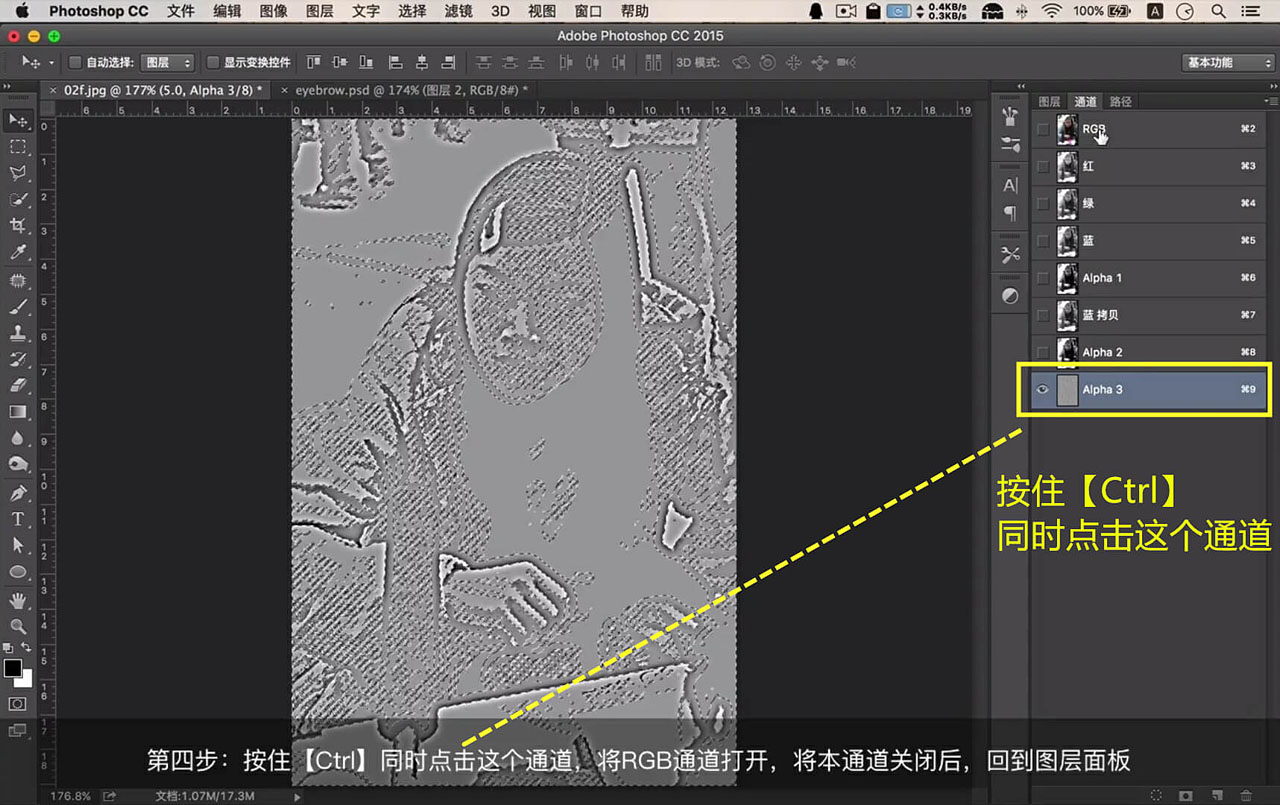Toggle visibility of the 红 channel
The height and width of the screenshot is (805, 1280).
(x=1043, y=166)
